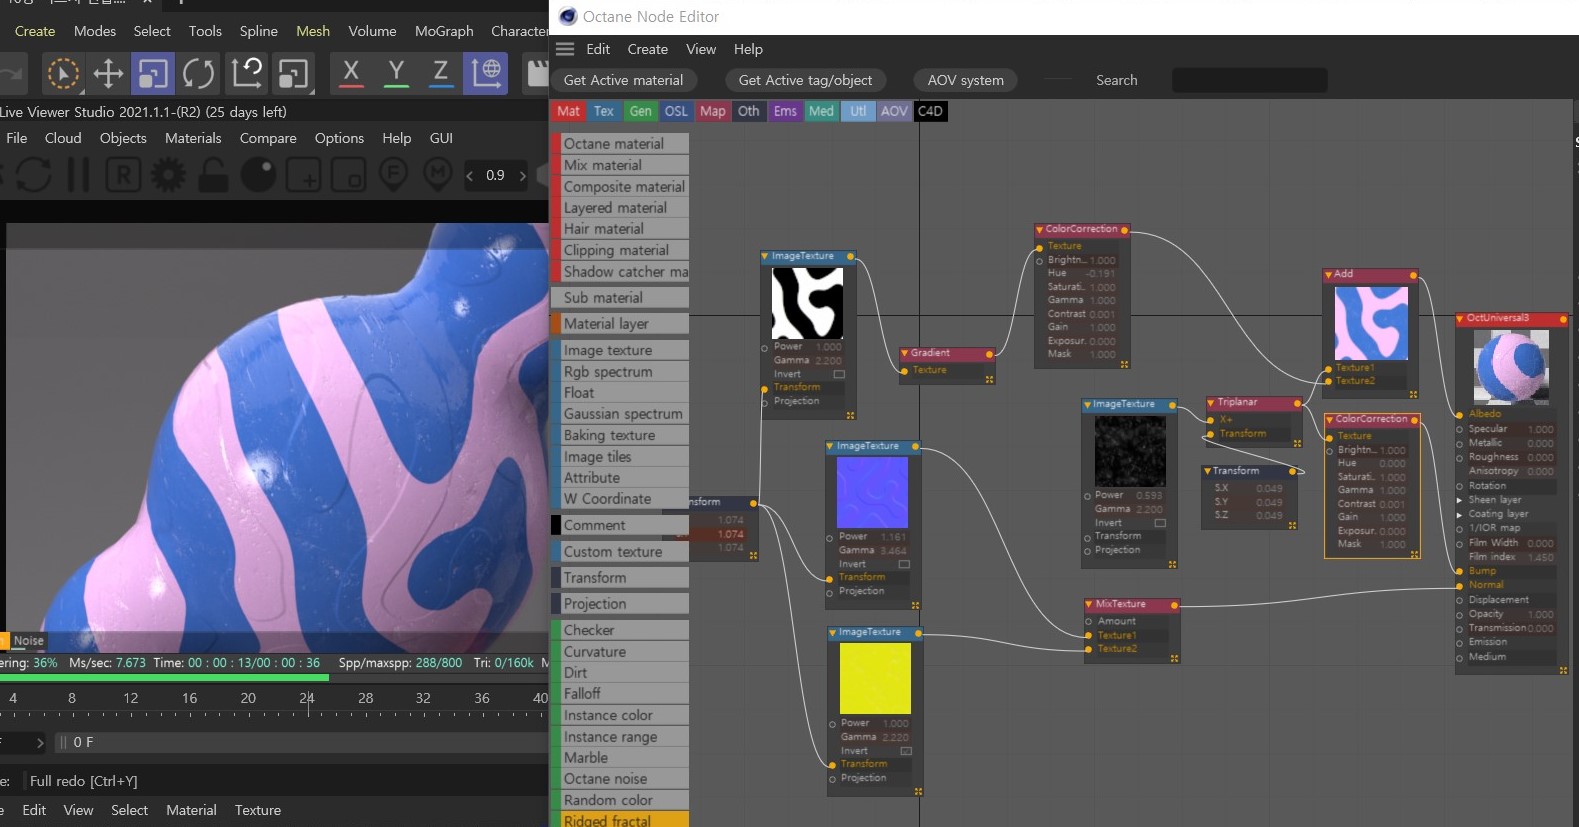The height and width of the screenshot is (827, 1579).
Task: Collapse the top ColorCorrection node
Action: [1039, 229]
